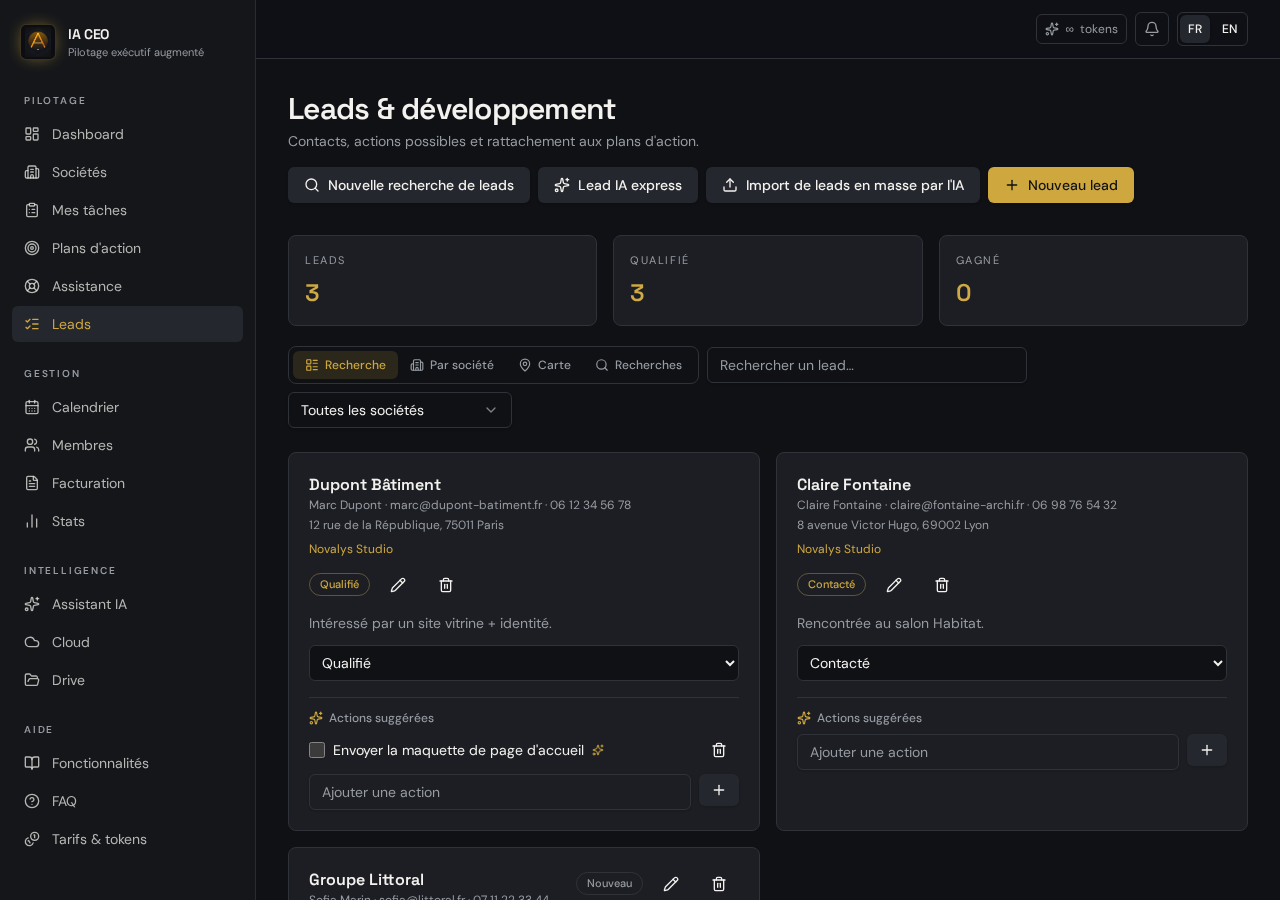This screenshot has width=1280, height=900.
Task: Open Assistant IA in the sidebar
Action: [x=127, y=604]
